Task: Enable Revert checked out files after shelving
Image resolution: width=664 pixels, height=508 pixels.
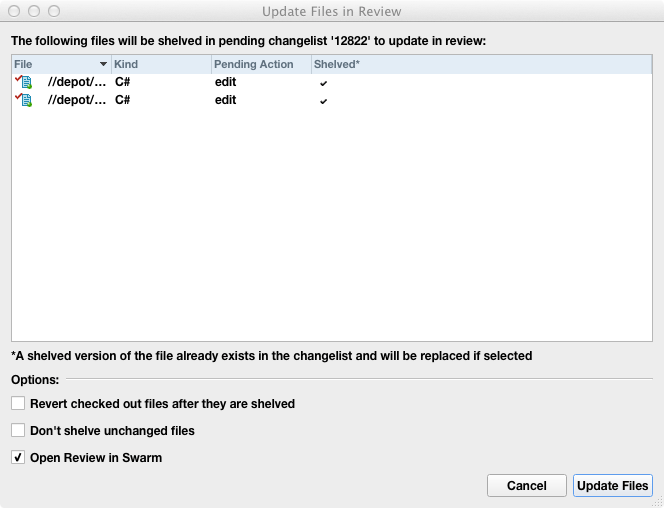Action: [x=18, y=404]
